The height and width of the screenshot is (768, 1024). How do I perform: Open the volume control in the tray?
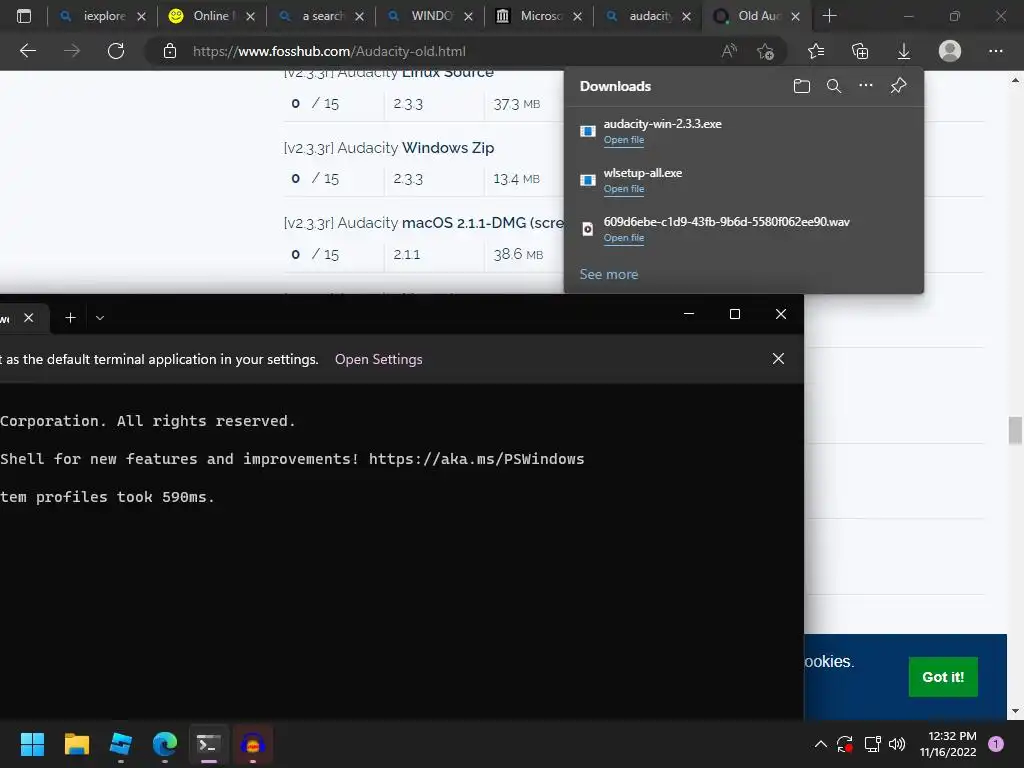(897, 744)
